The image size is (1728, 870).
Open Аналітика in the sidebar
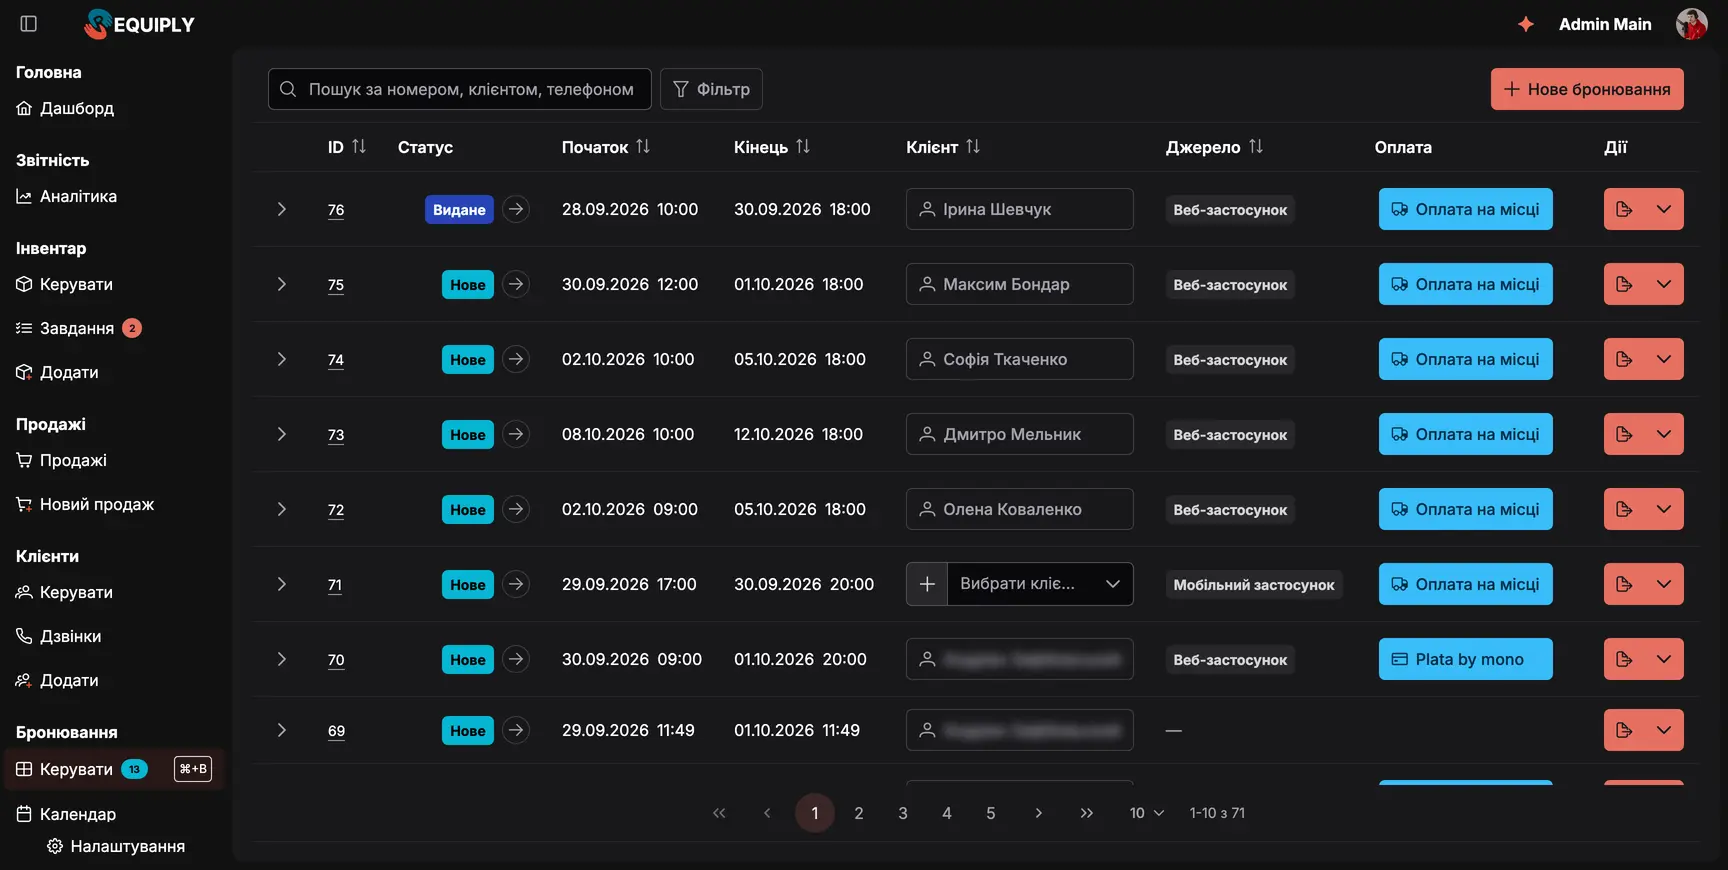tap(67, 196)
